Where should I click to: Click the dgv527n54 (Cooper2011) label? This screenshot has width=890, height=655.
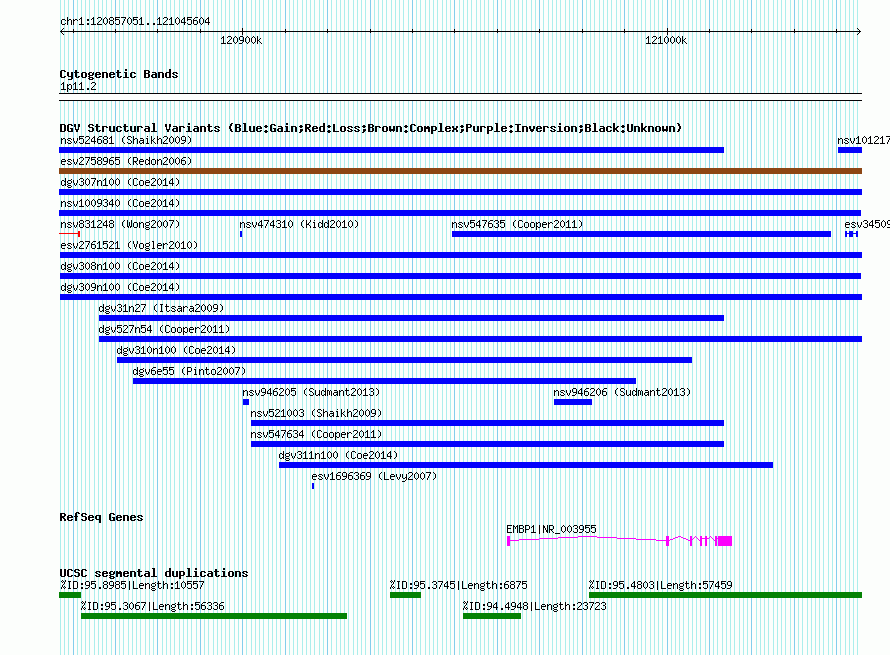(x=164, y=329)
